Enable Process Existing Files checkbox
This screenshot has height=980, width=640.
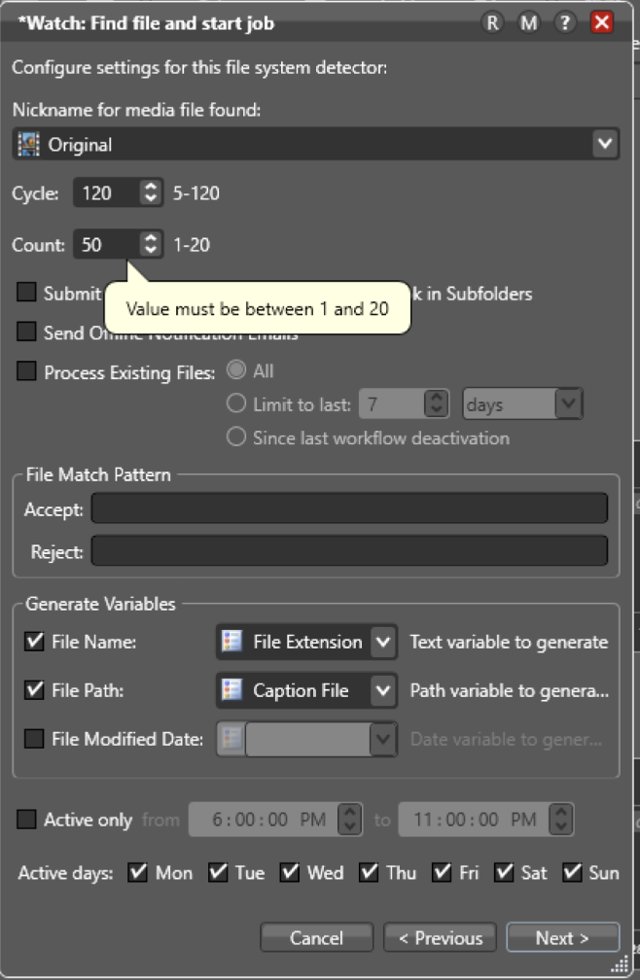tap(26, 371)
